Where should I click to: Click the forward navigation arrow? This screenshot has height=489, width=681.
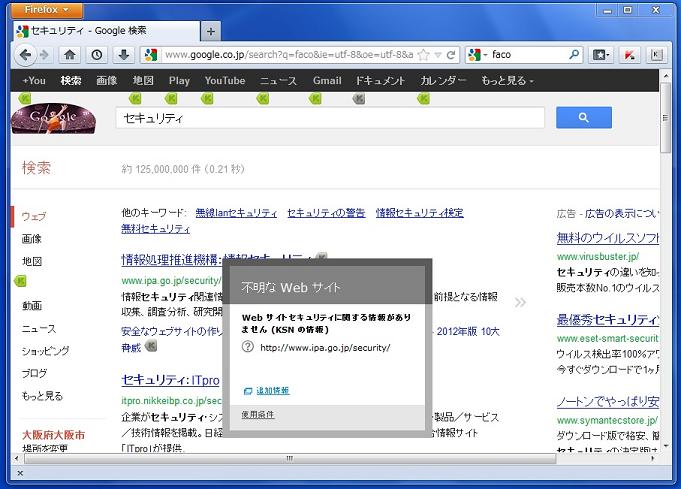44,55
